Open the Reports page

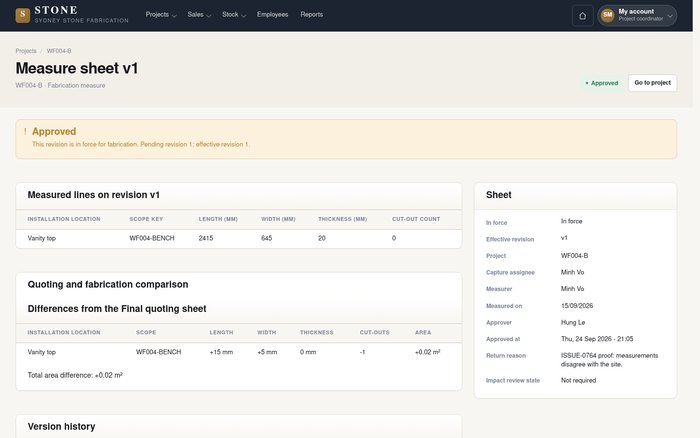(x=312, y=14)
